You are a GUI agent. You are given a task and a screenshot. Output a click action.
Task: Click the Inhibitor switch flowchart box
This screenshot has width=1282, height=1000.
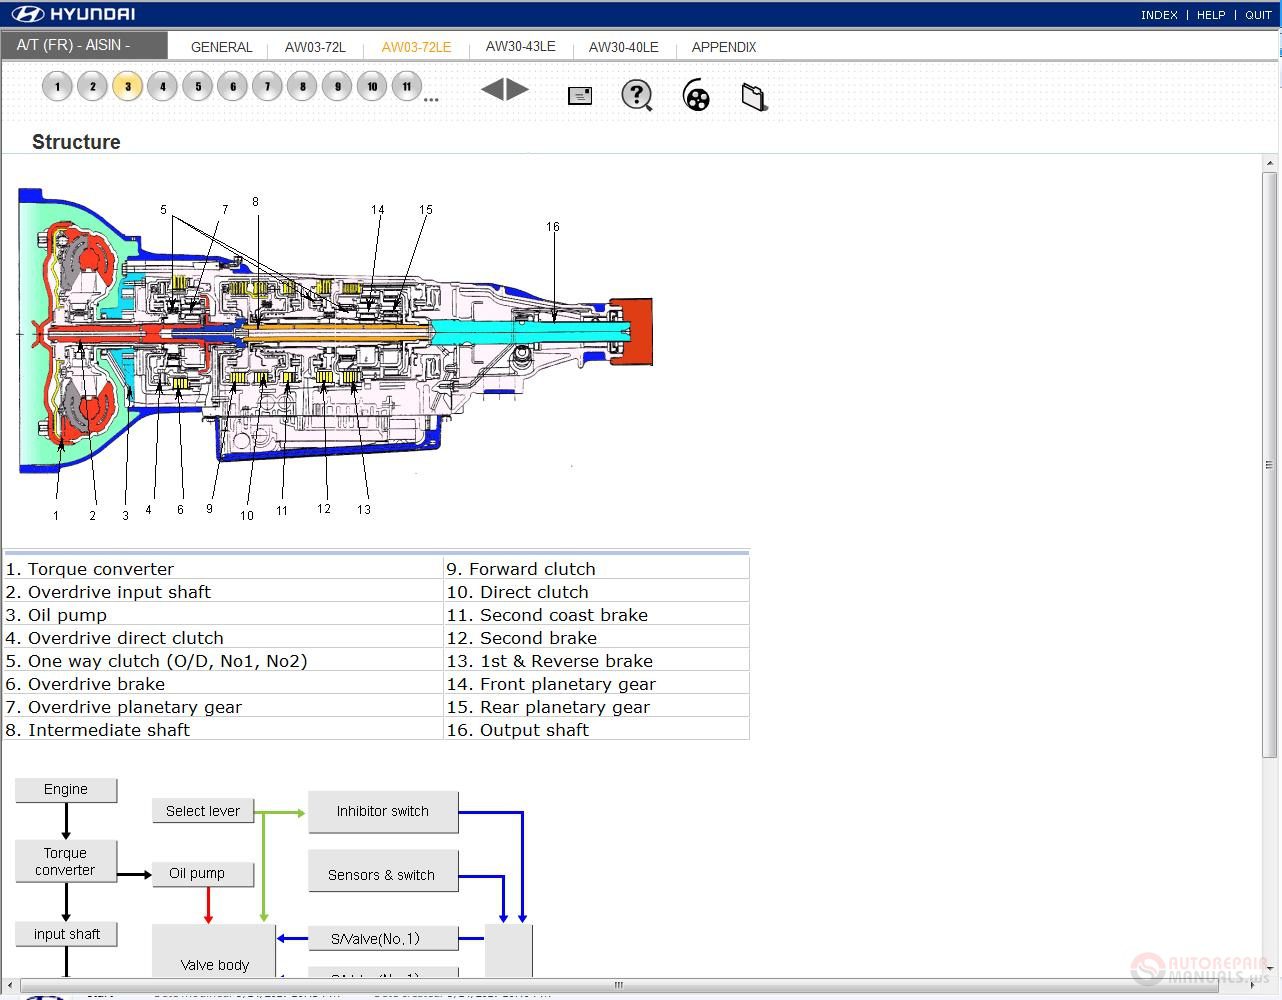click(383, 812)
